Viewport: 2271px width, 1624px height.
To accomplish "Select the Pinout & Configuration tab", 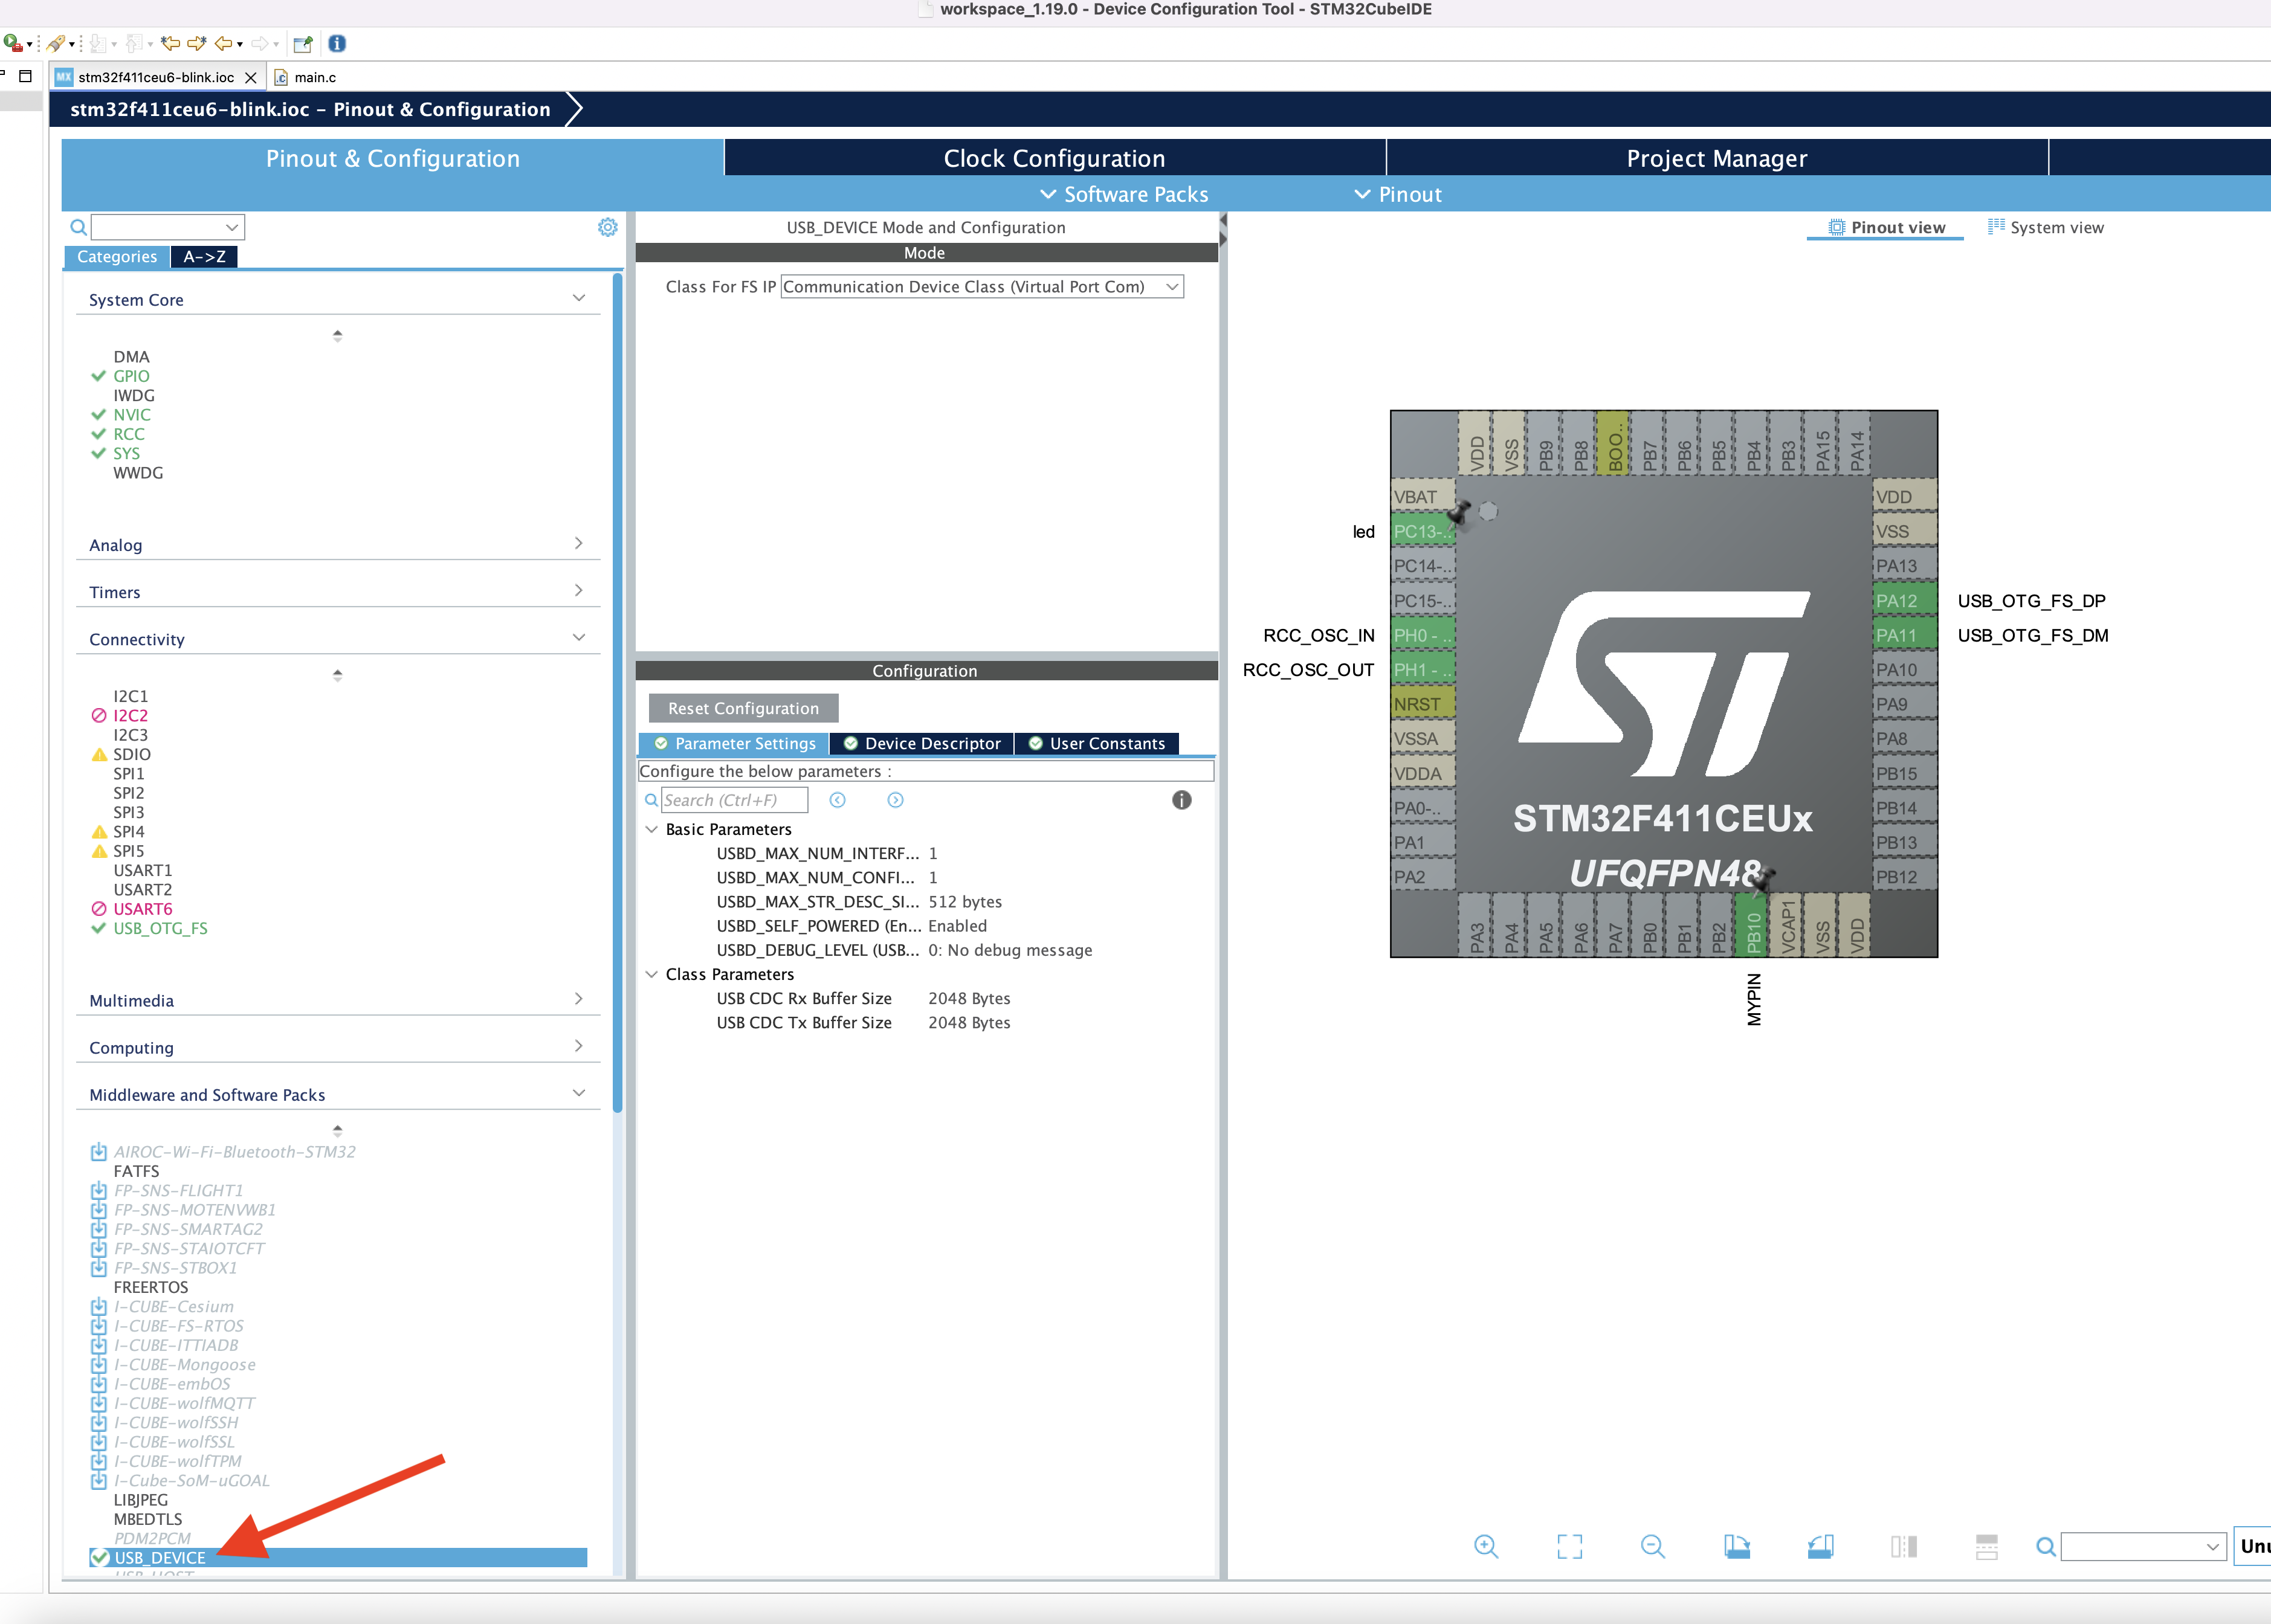I will (393, 158).
